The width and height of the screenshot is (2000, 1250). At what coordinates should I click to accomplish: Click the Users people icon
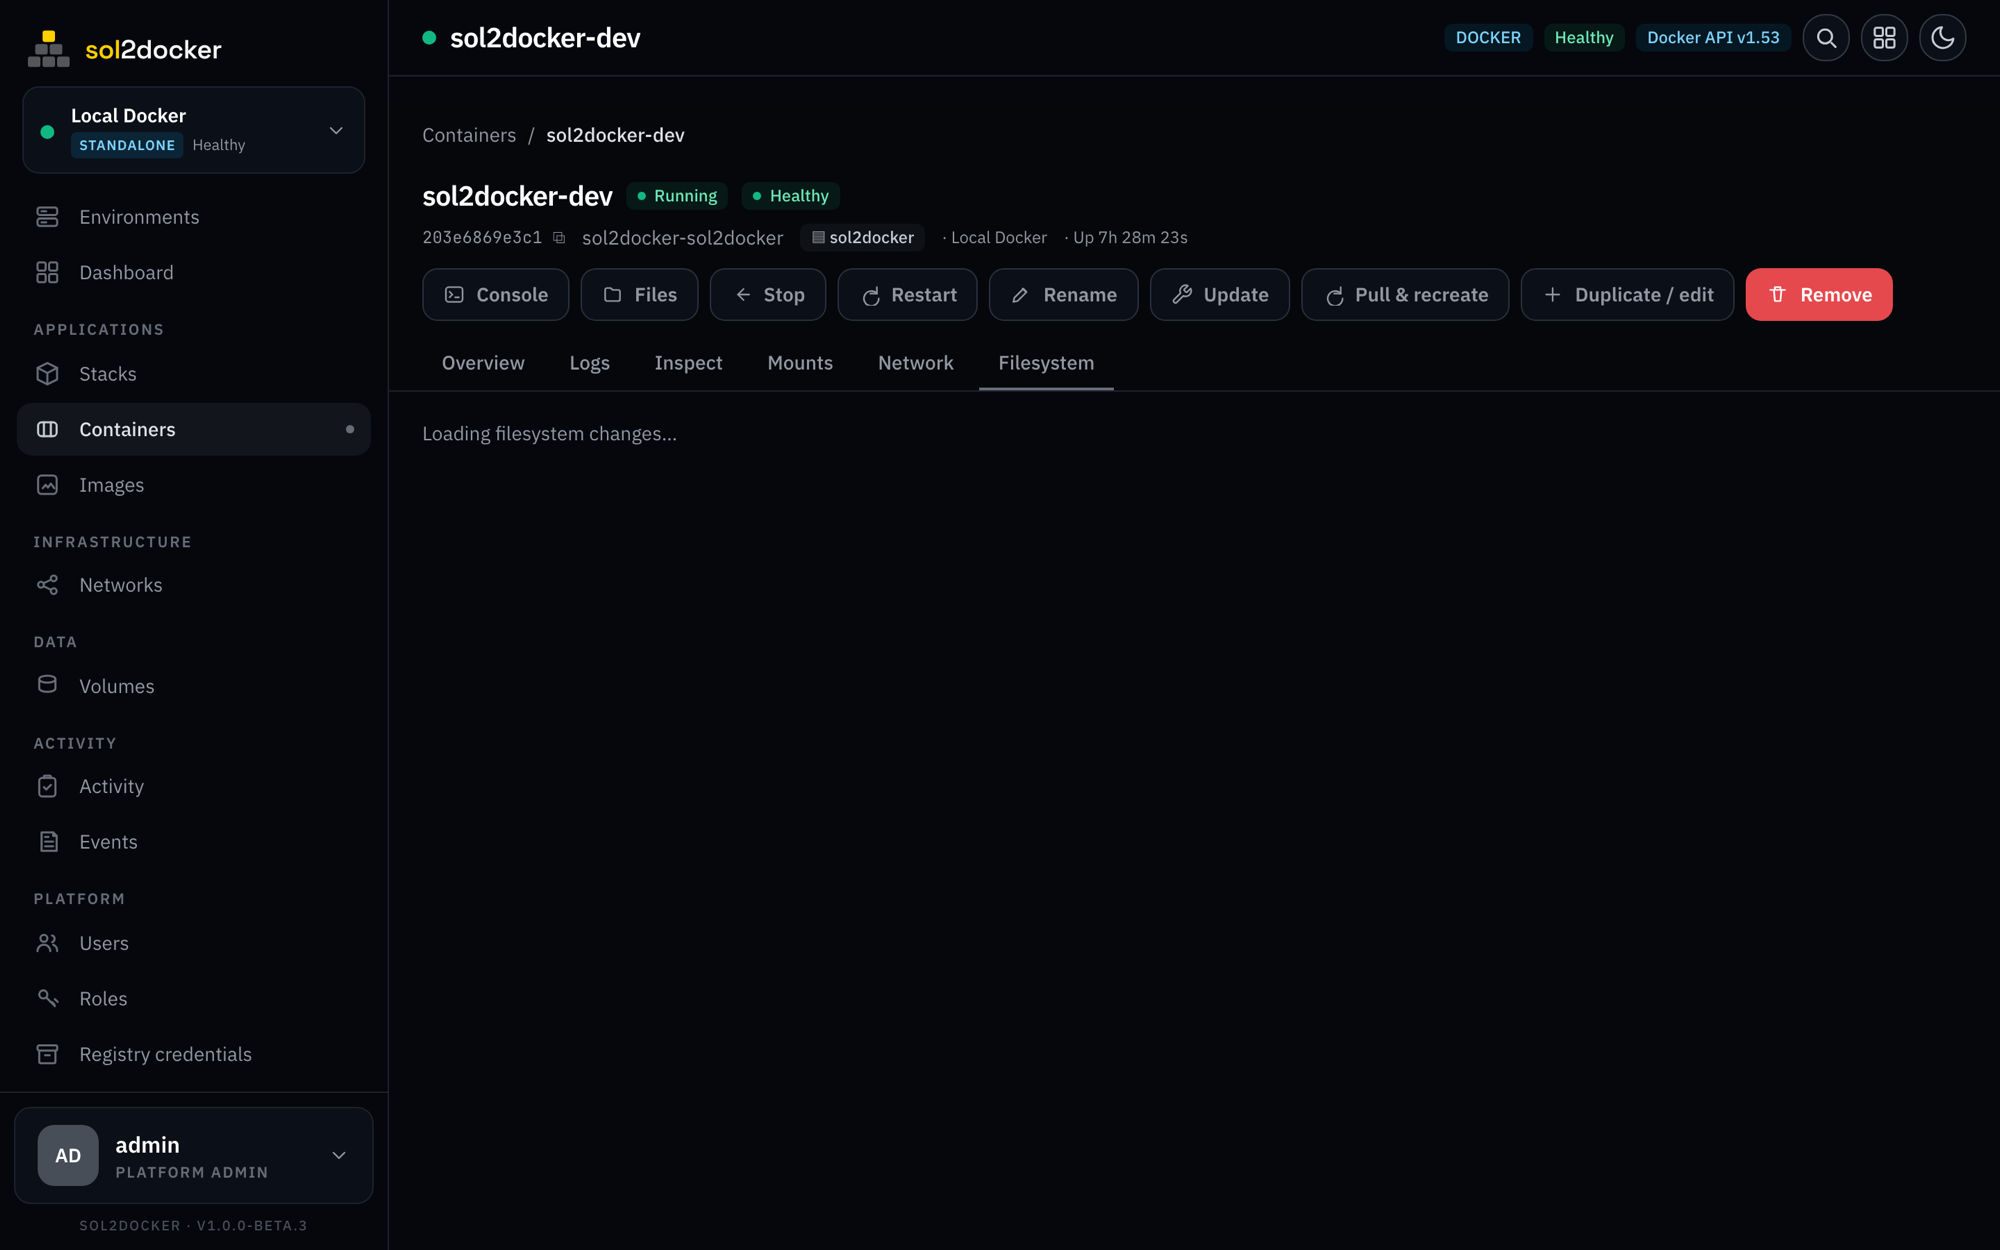pyautogui.click(x=47, y=943)
